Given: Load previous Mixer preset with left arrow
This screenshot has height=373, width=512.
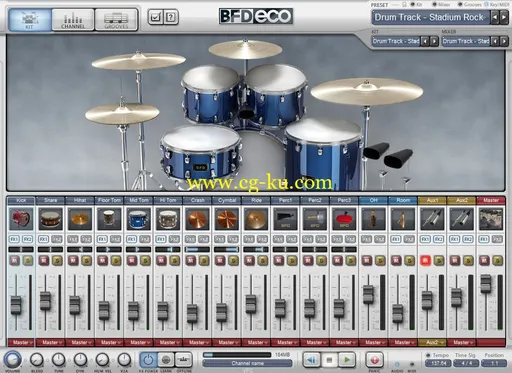Looking at the screenshot, I should (495, 41).
